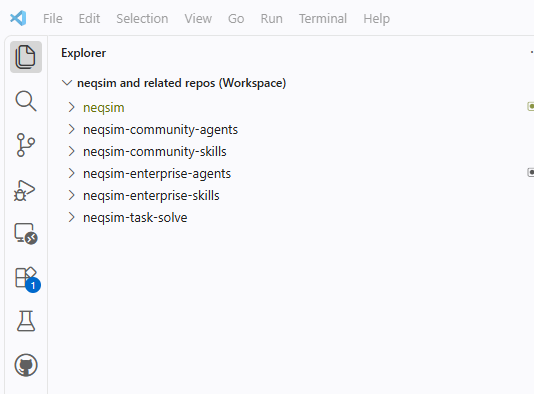Viewport: 534px width, 394px height.
Task: Select the neqsim-enterprise-skills folder name
Action: [151, 195]
